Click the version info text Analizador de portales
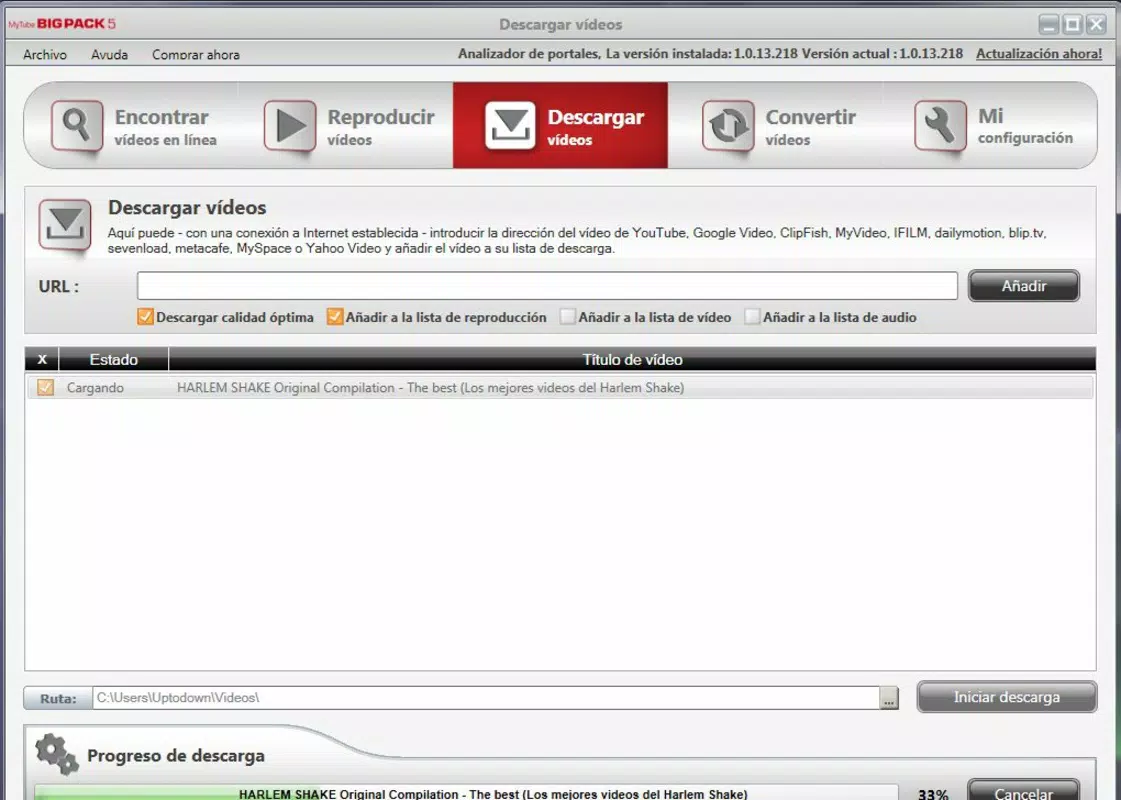1121x800 pixels. pos(710,54)
